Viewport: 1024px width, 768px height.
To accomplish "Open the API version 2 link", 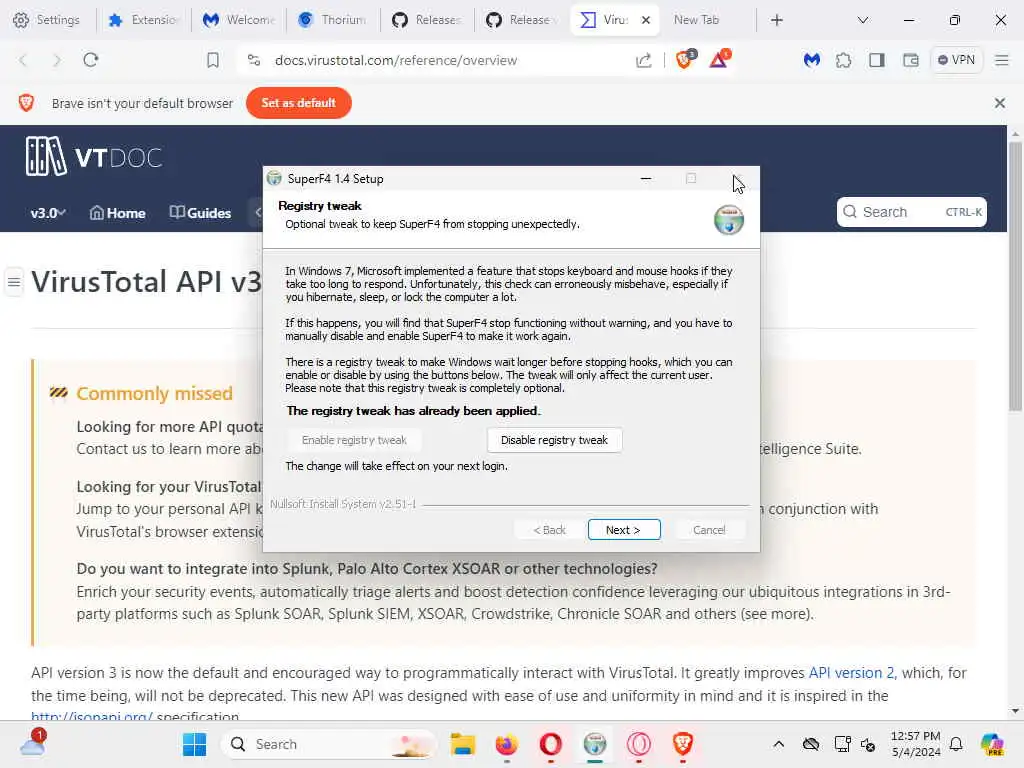I will pyautogui.click(x=851, y=673).
